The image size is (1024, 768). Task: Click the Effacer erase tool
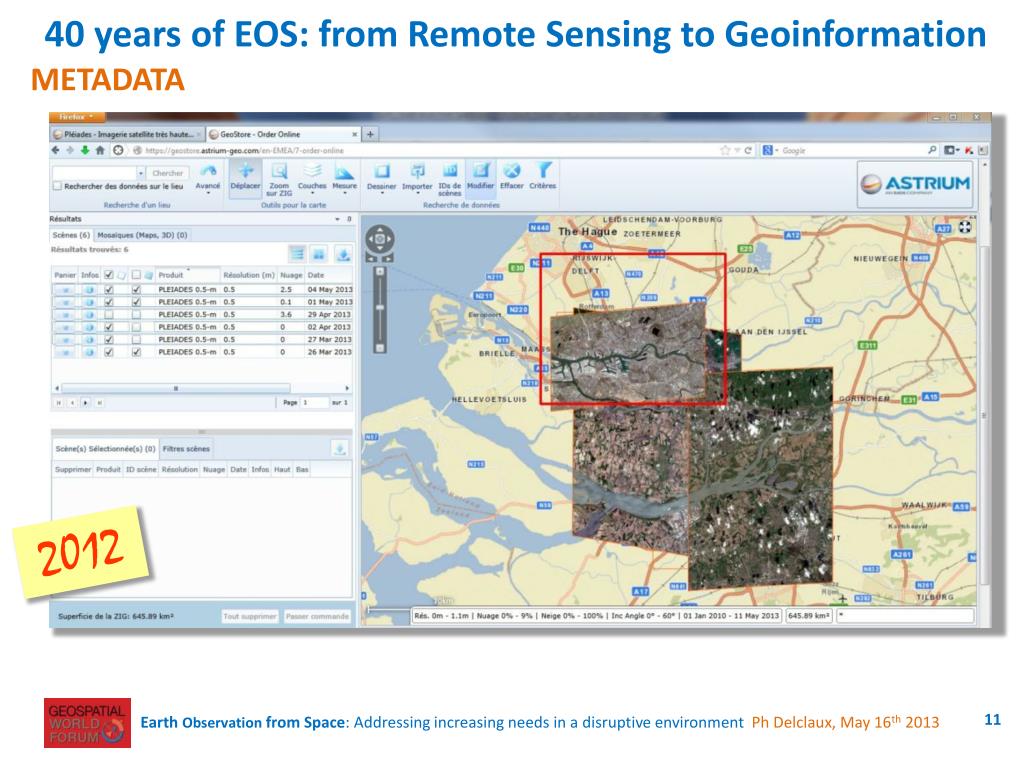pyautogui.click(x=512, y=178)
